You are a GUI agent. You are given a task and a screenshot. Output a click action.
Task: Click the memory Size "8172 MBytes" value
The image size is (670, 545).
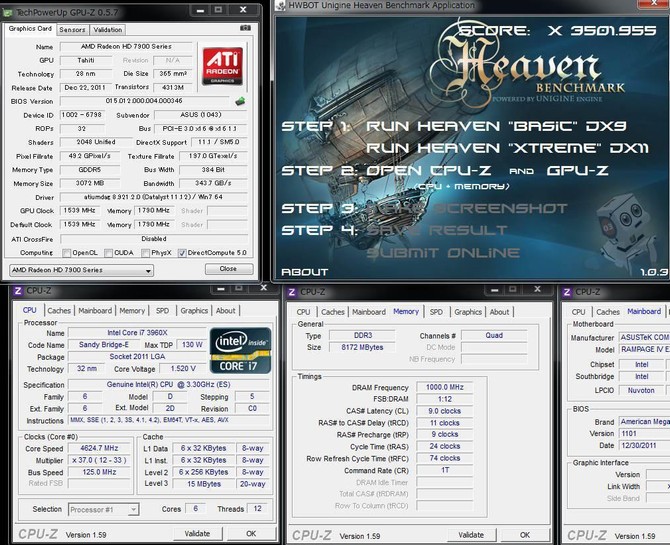pyautogui.click(x=362, y=348)
